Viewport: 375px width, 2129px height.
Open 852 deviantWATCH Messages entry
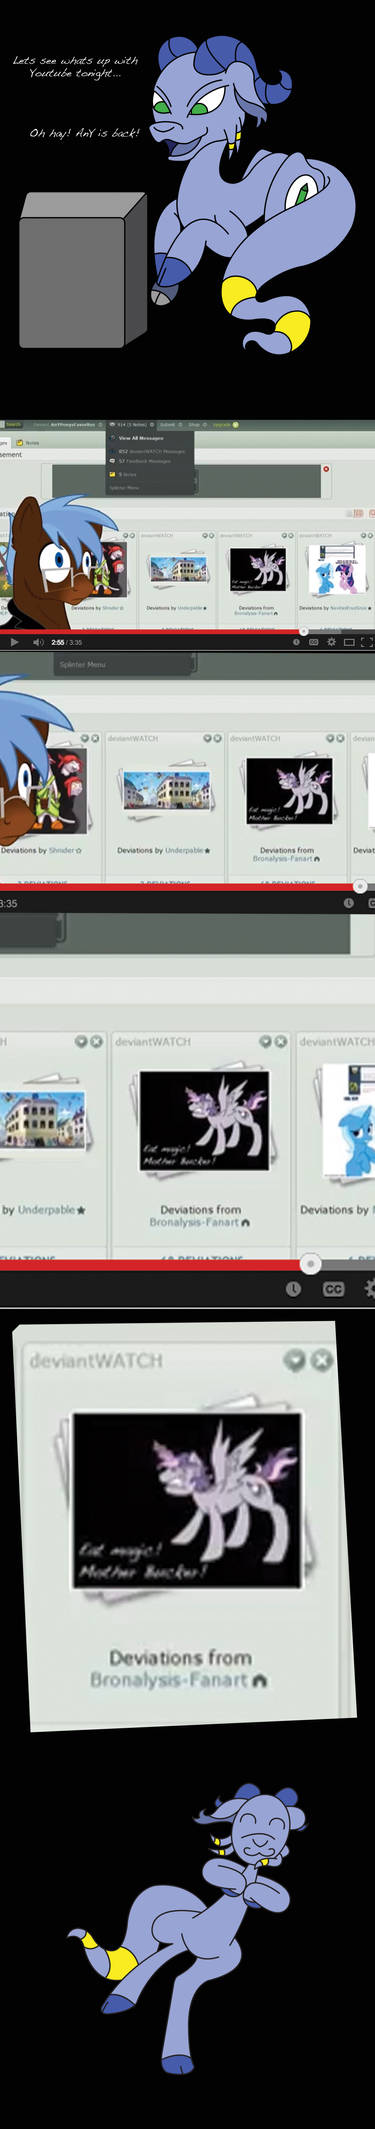[x=151, y=451]
